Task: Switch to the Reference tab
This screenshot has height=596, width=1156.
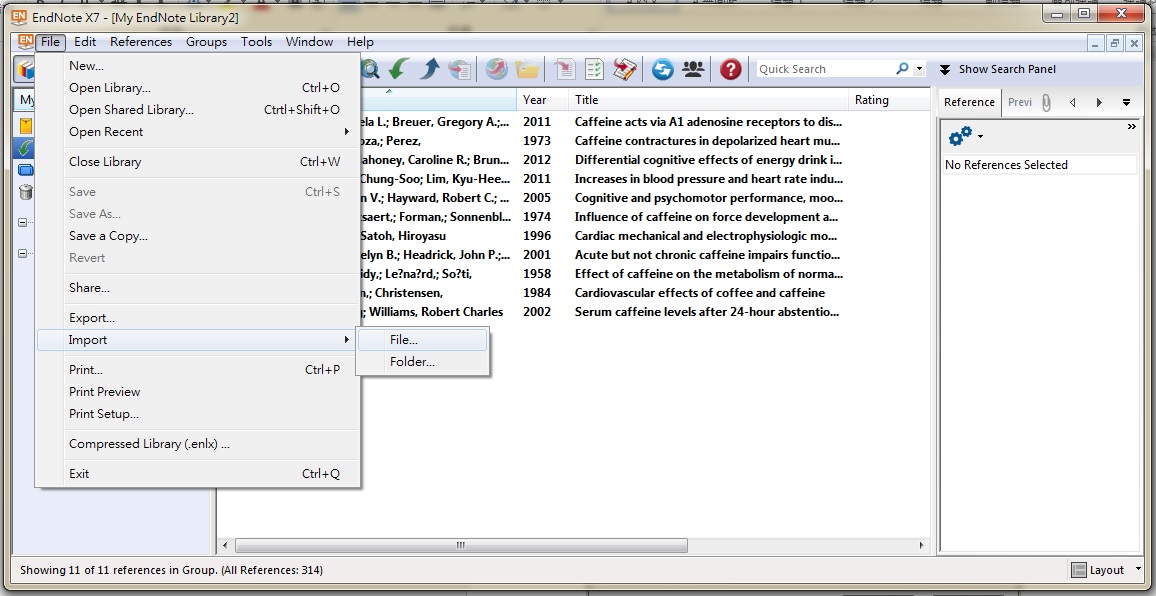Action: coord(969,103)
